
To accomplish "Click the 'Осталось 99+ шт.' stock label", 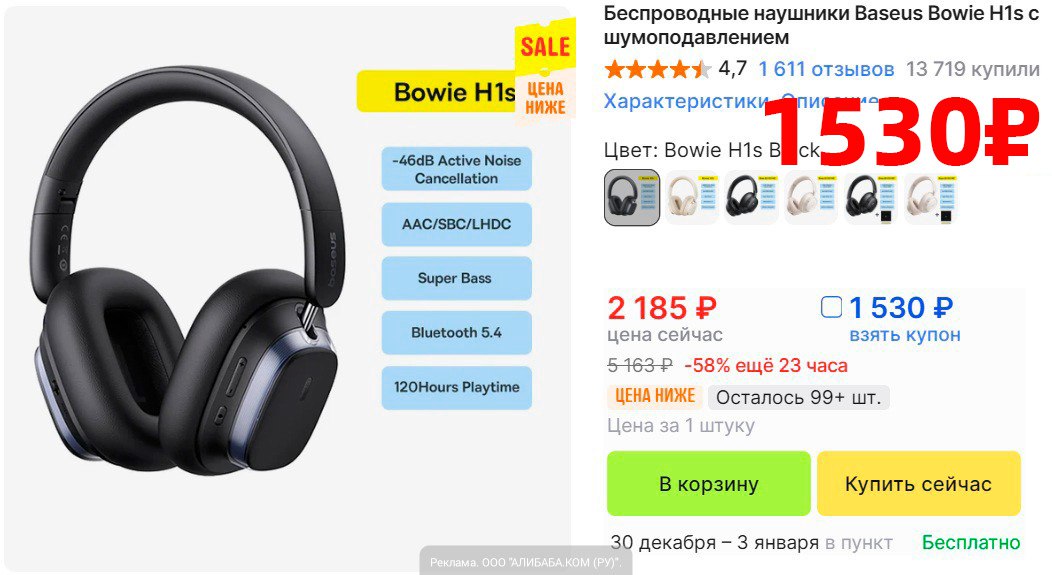I will [798, 397].
